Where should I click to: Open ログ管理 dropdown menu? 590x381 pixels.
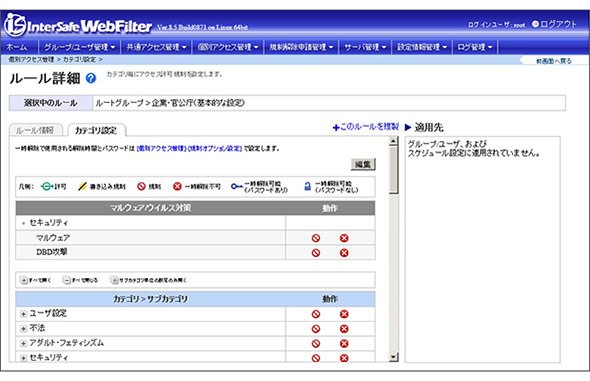click(x=475, y=47)
